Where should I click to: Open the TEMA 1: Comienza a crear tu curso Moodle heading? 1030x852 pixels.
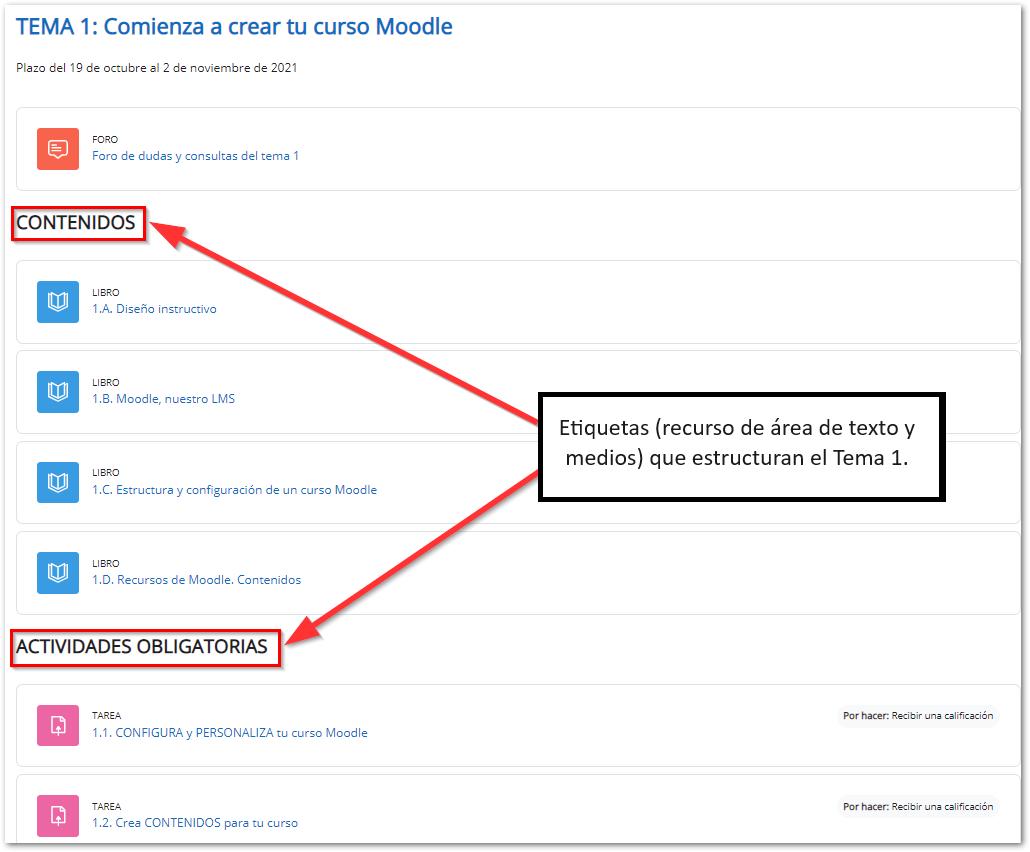(234, 27)
